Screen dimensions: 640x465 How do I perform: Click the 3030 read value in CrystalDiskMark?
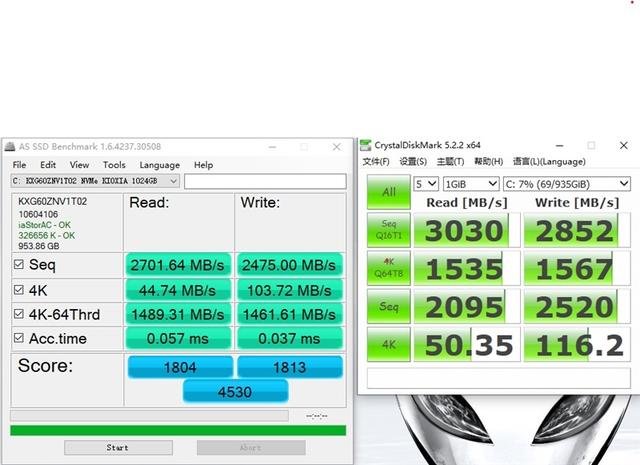(467, 230)
